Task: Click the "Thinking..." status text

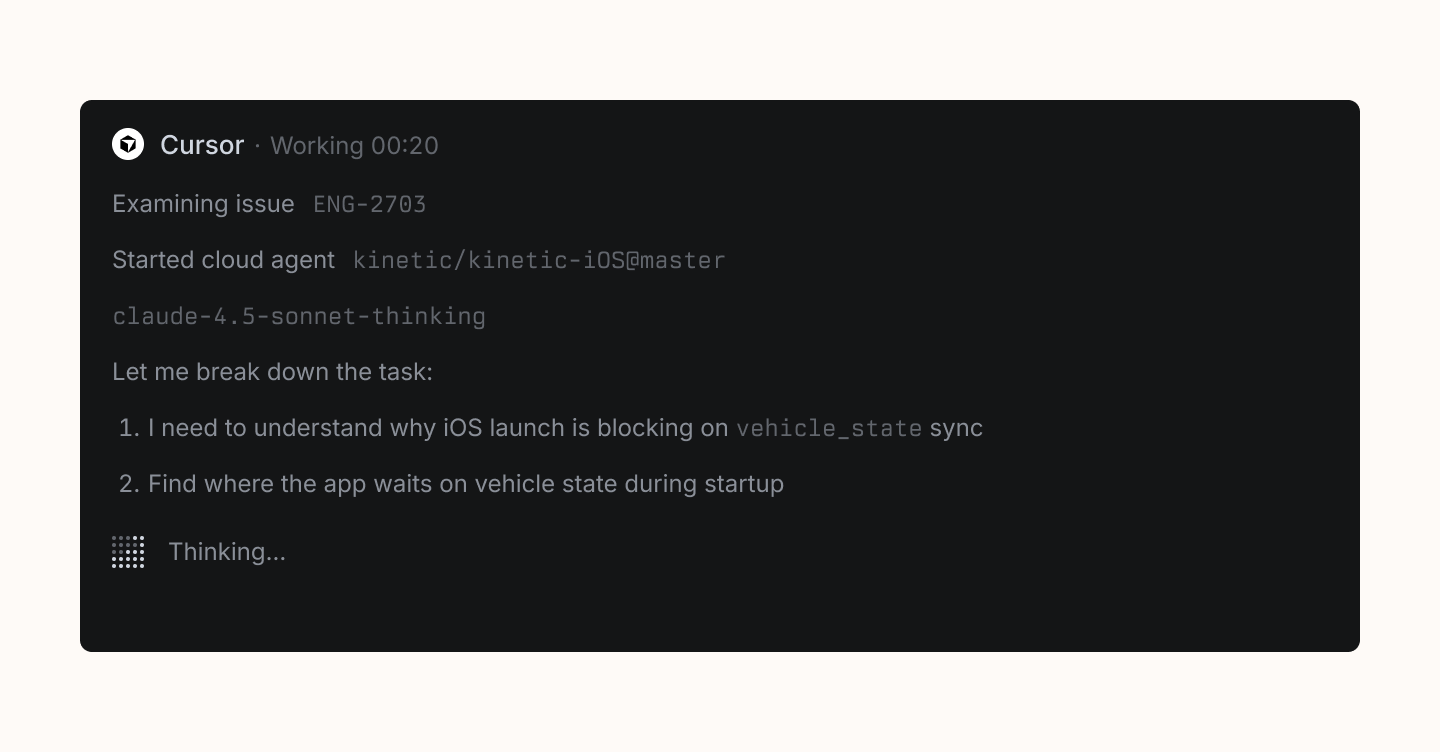Action: 227,552
